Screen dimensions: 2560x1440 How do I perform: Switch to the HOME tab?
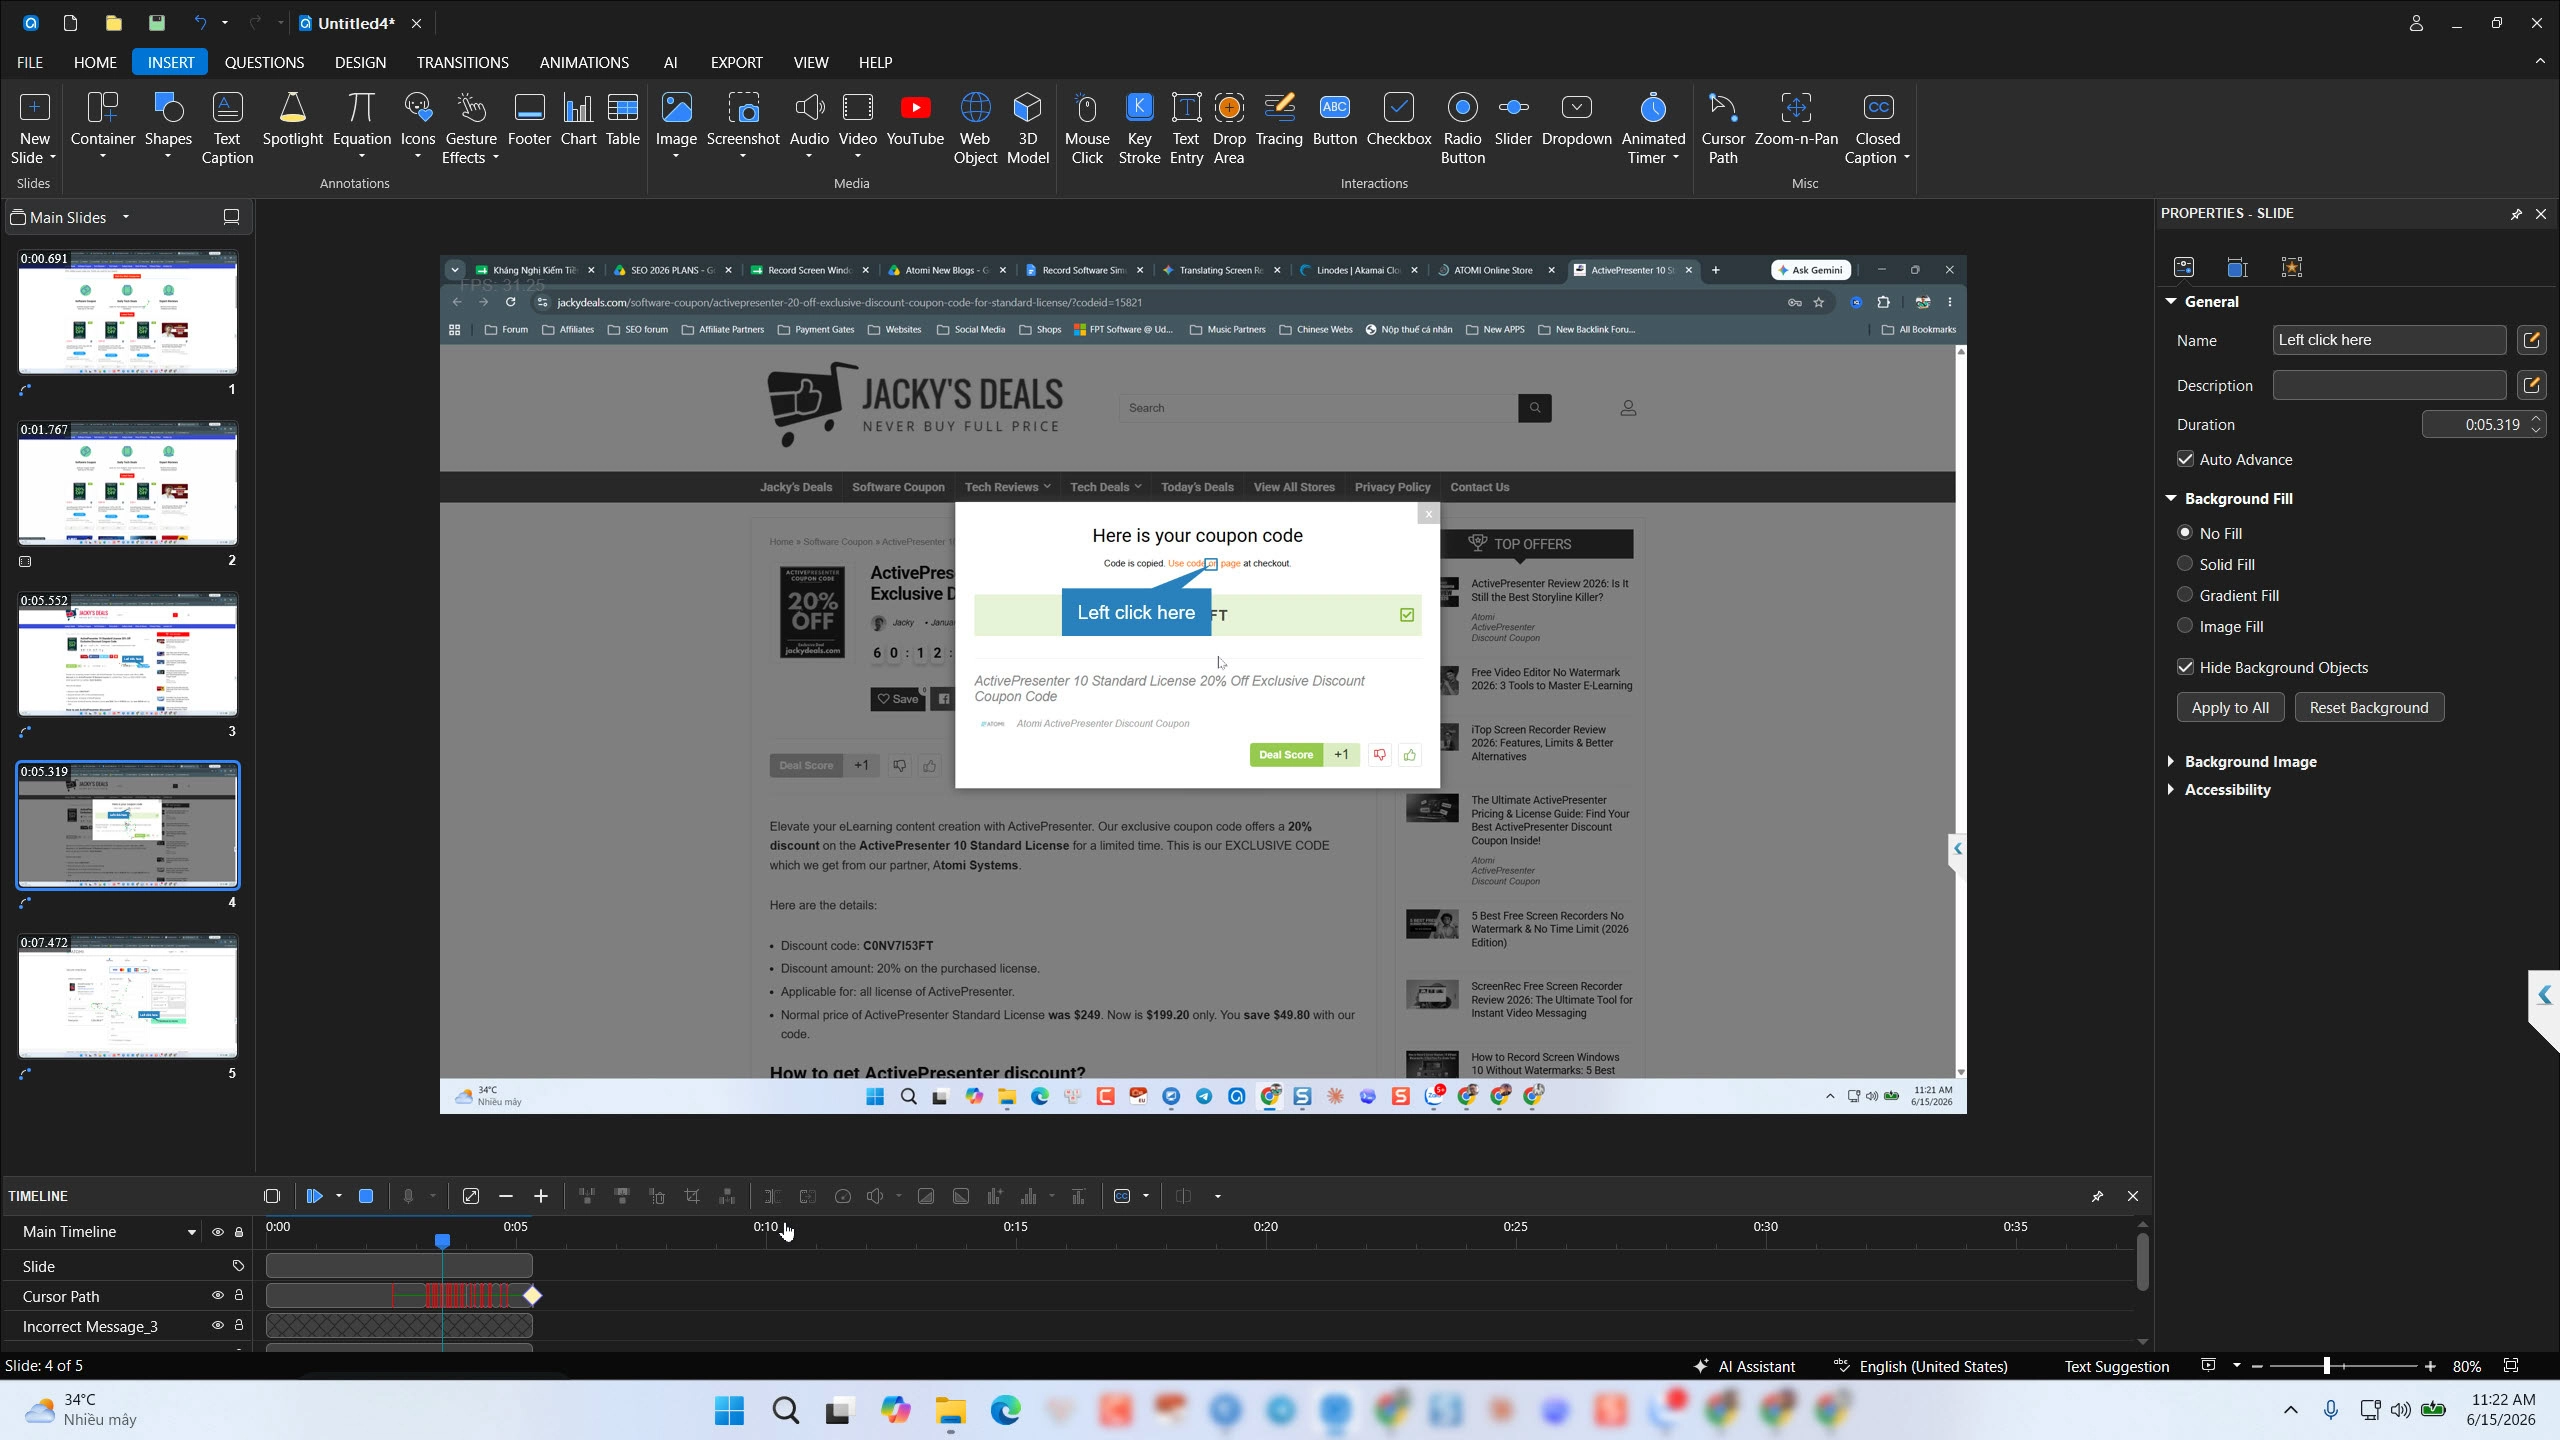click(x=95, y=62)
